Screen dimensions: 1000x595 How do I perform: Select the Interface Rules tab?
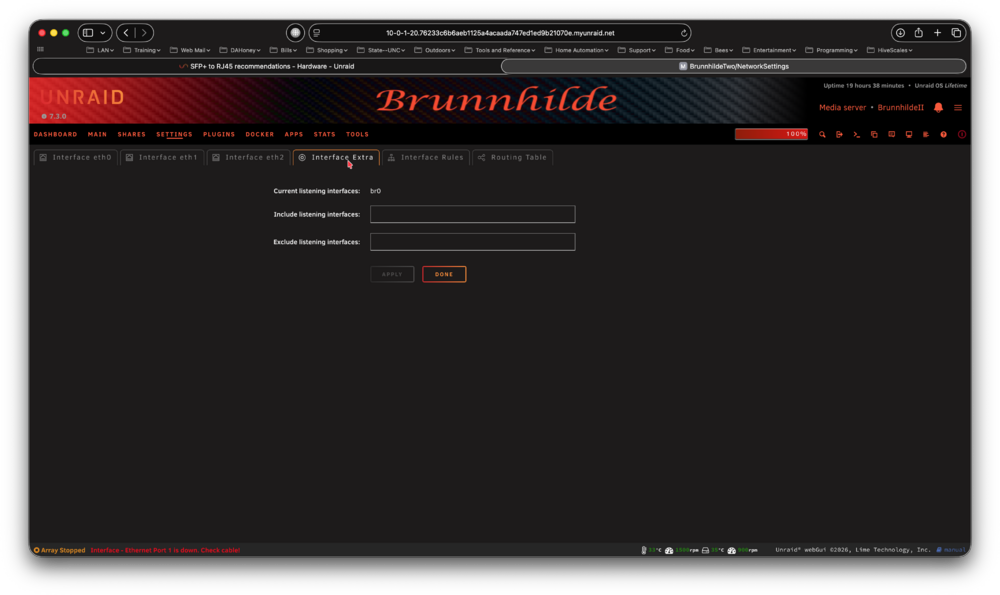(x=426, y=158)
